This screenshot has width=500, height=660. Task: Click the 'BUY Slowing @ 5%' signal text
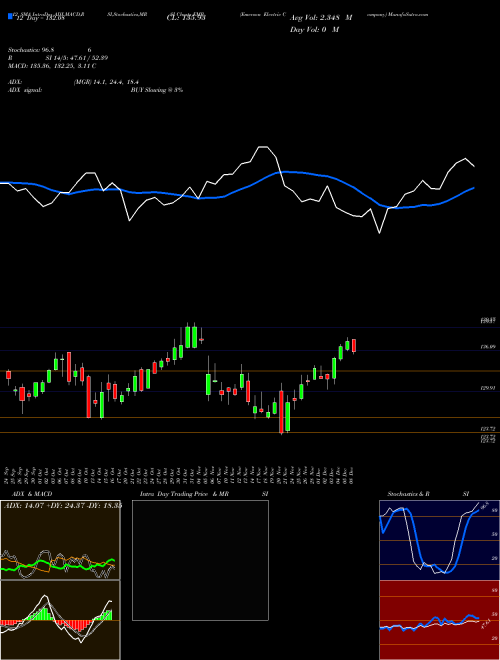[157, 90]
